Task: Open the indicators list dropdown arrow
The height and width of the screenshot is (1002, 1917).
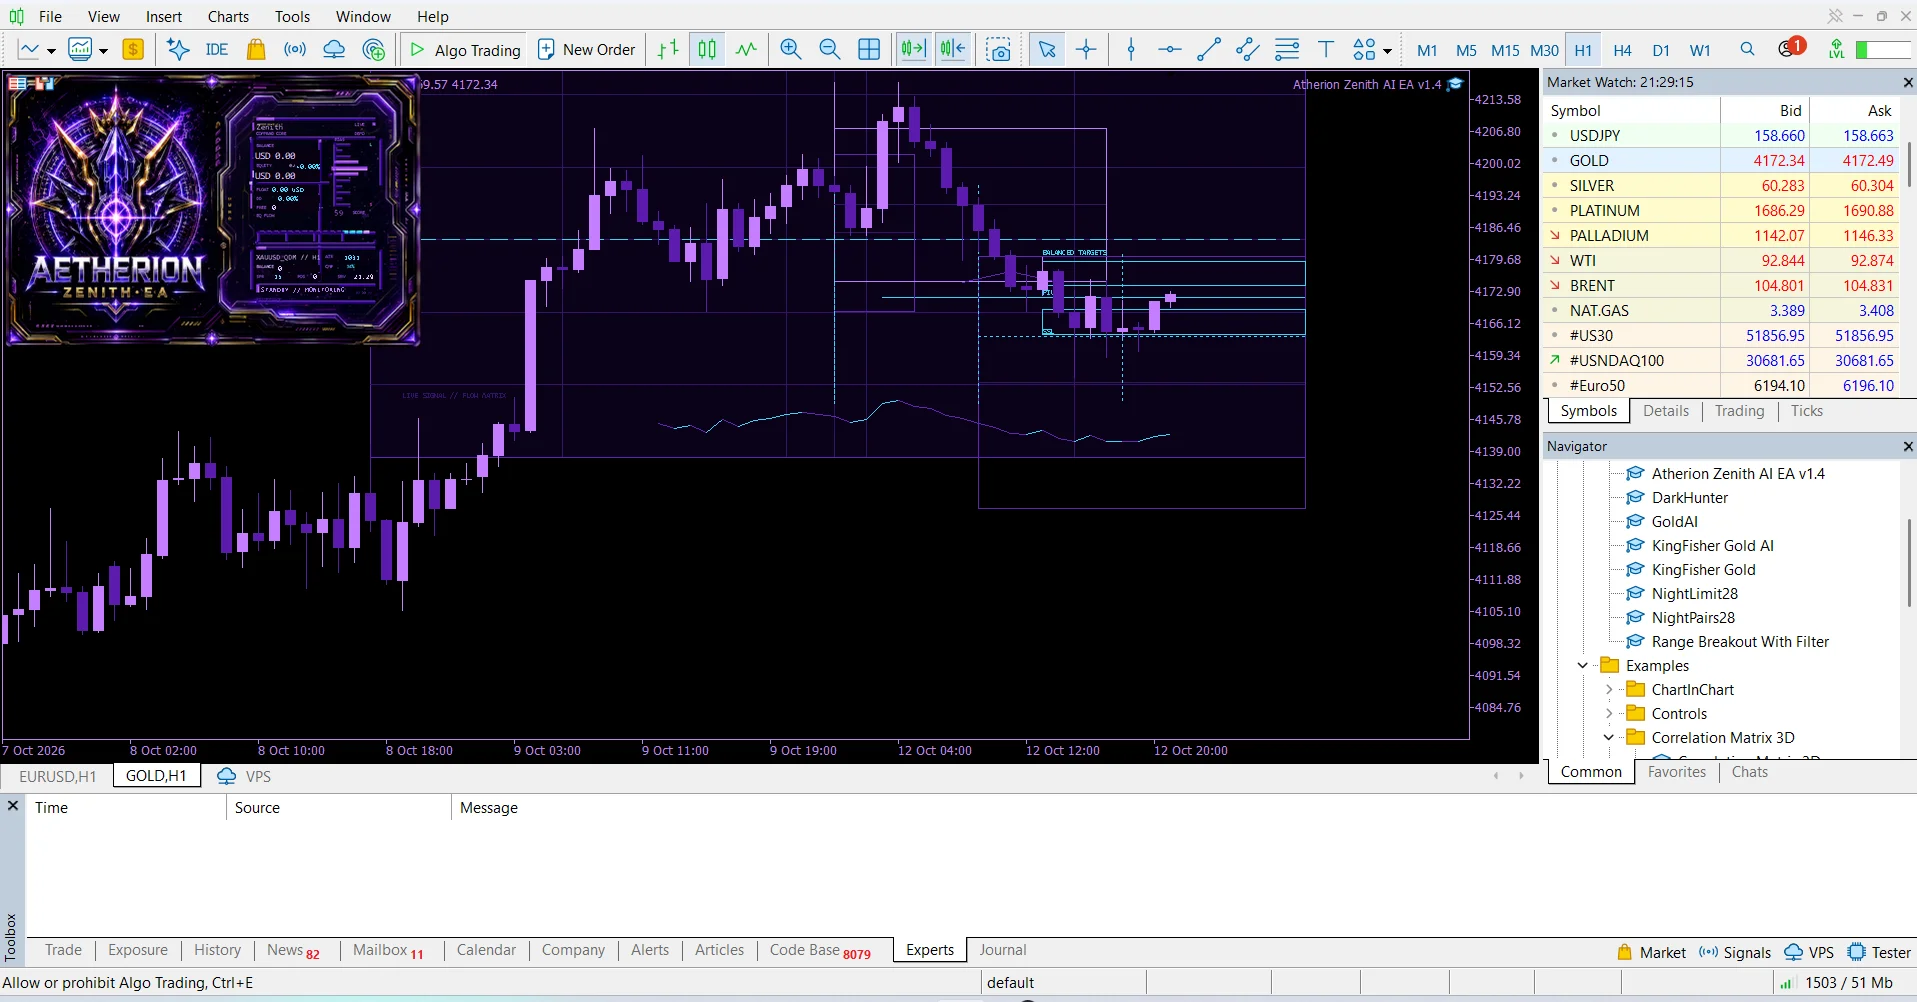Action: (103, 51)
